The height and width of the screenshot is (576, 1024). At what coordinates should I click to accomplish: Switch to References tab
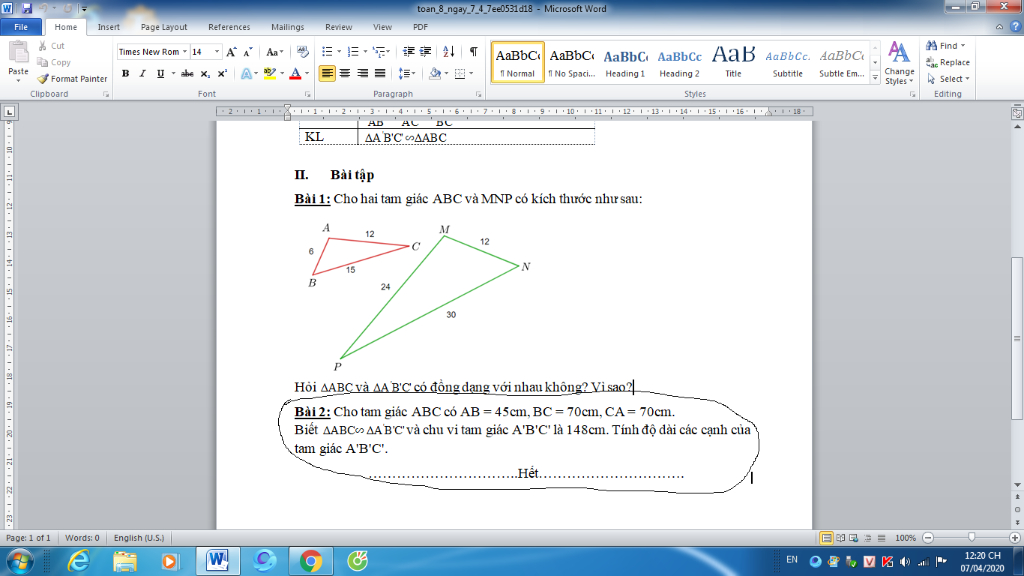229,27
